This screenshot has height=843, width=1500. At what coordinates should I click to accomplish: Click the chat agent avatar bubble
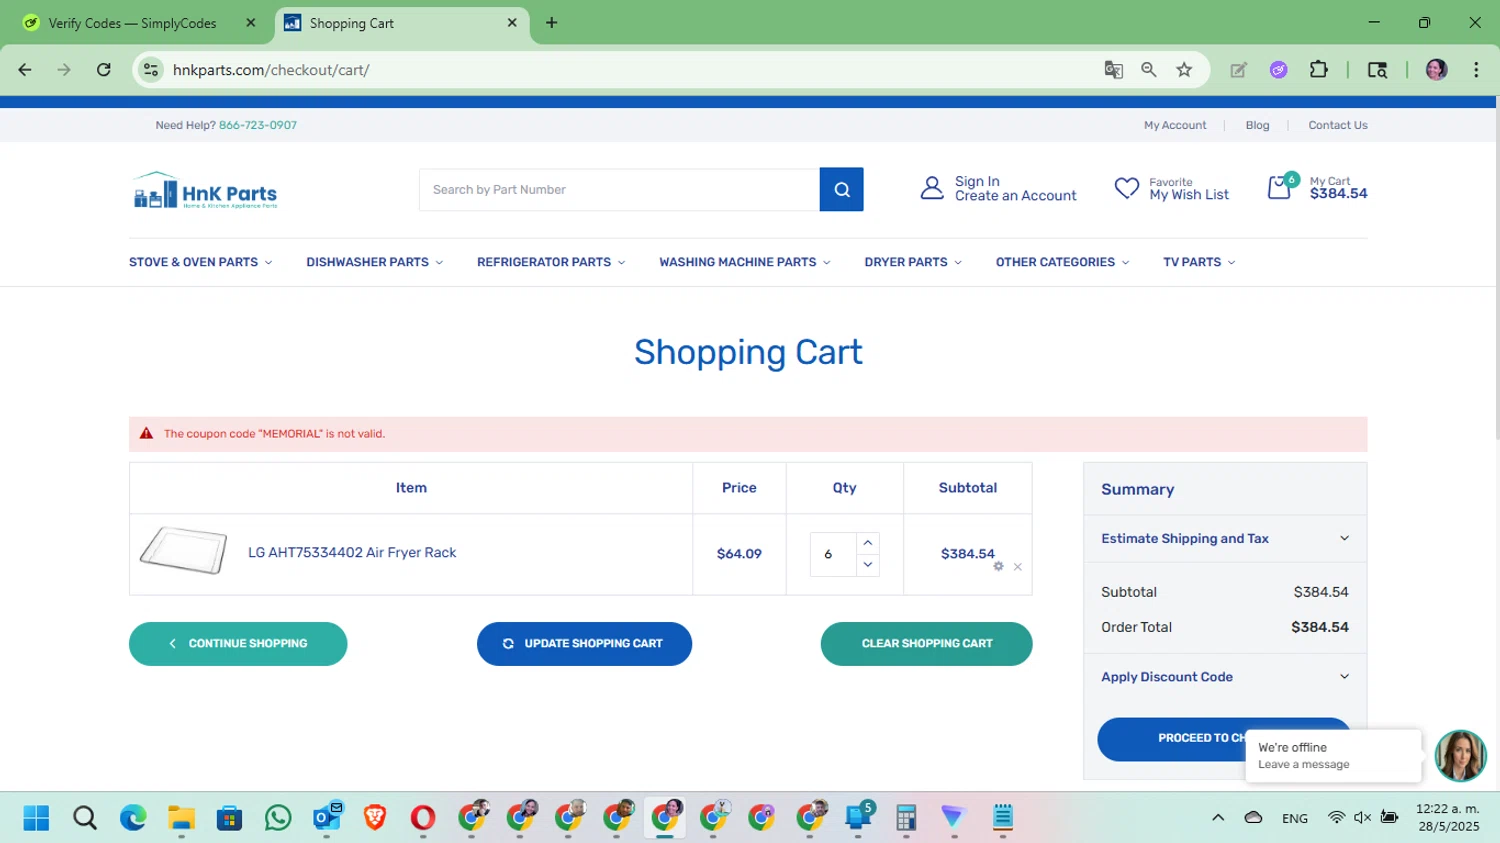1460,755
